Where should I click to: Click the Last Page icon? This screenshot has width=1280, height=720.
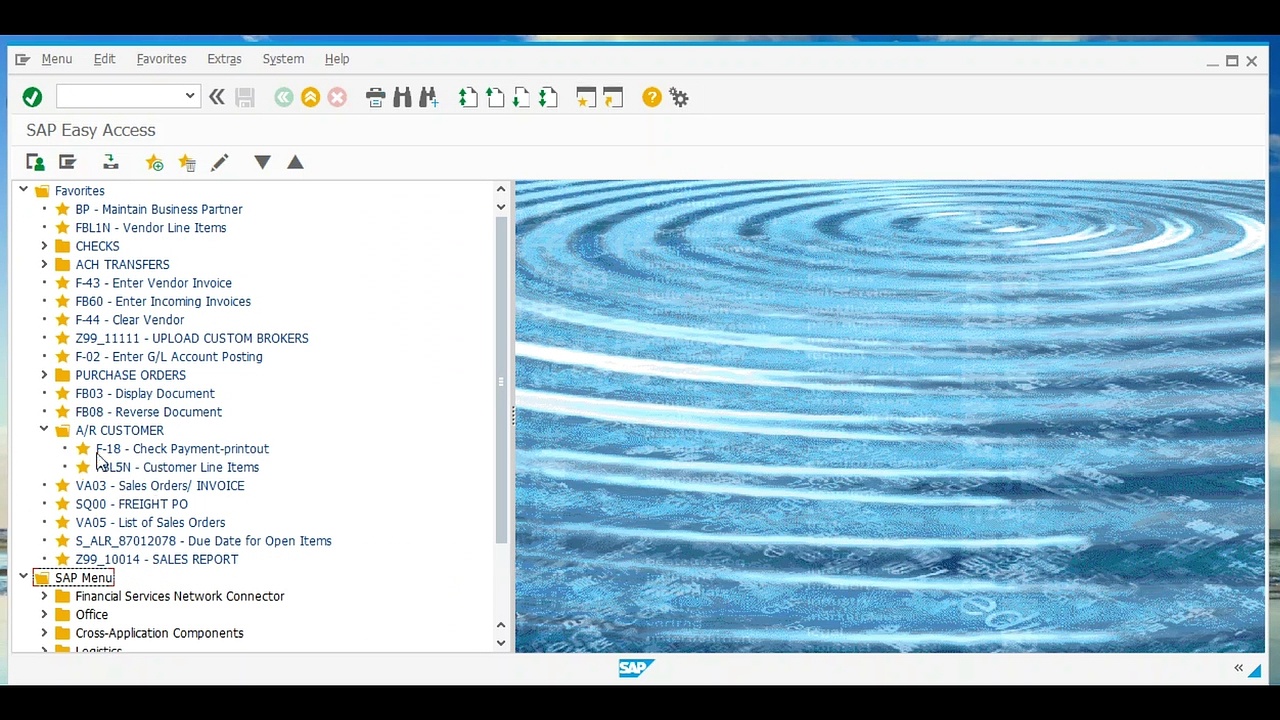tap(548, 97)
